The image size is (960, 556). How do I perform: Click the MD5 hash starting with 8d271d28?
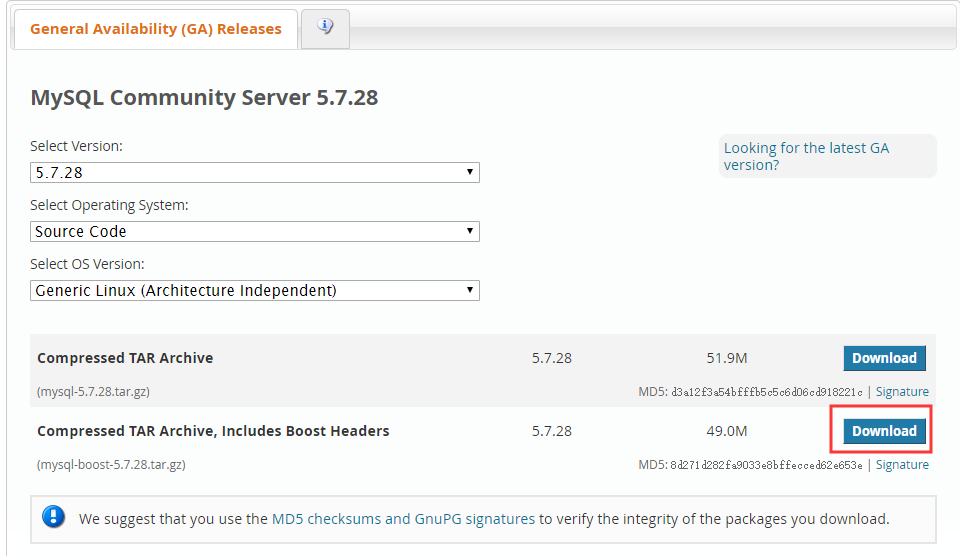click(x=766, y=465)
